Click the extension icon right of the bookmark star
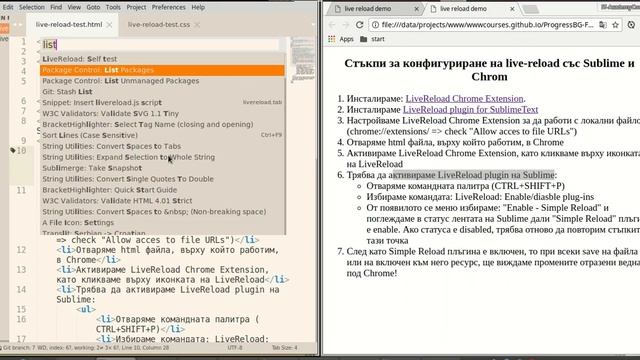The height and width of the screenshot is (360, 640). (x=631, y=25)
